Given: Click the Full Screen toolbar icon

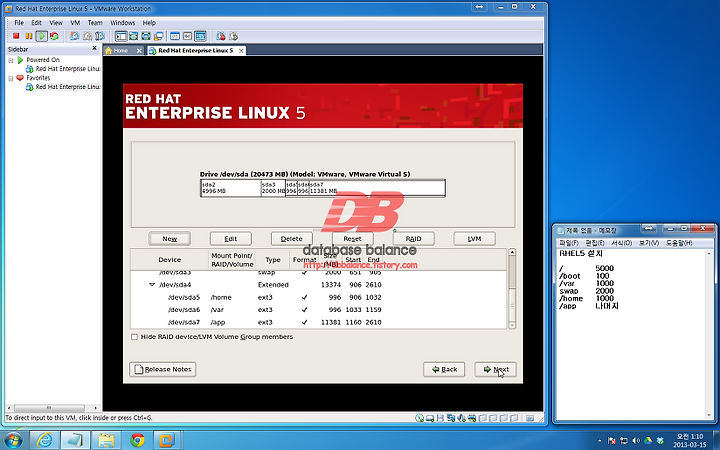Looking at the screenshot, I should click(x=146, y=36).
